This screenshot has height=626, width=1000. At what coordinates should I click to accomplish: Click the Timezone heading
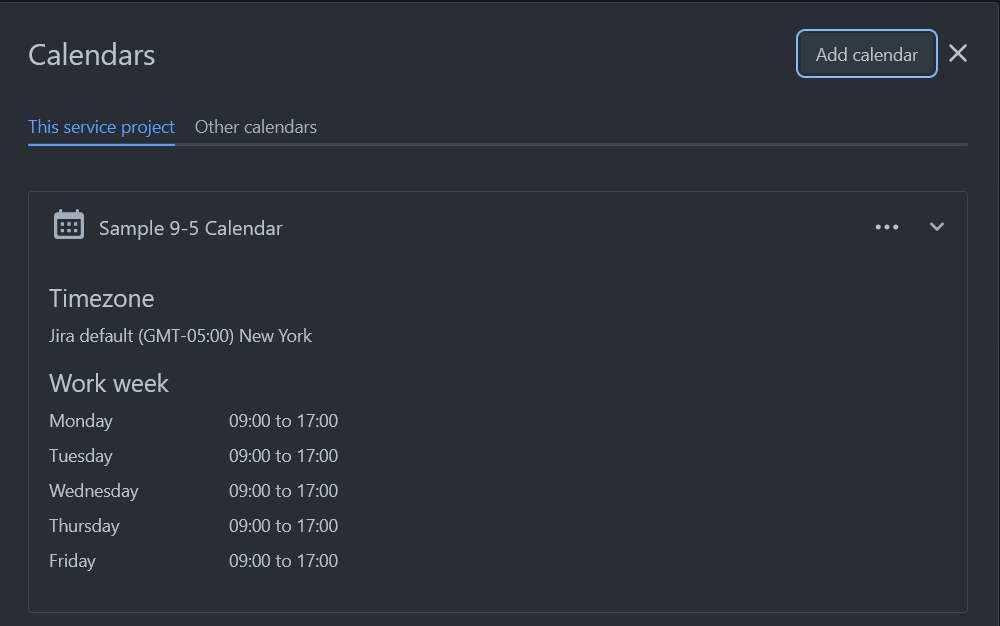(x=101, y=298)
